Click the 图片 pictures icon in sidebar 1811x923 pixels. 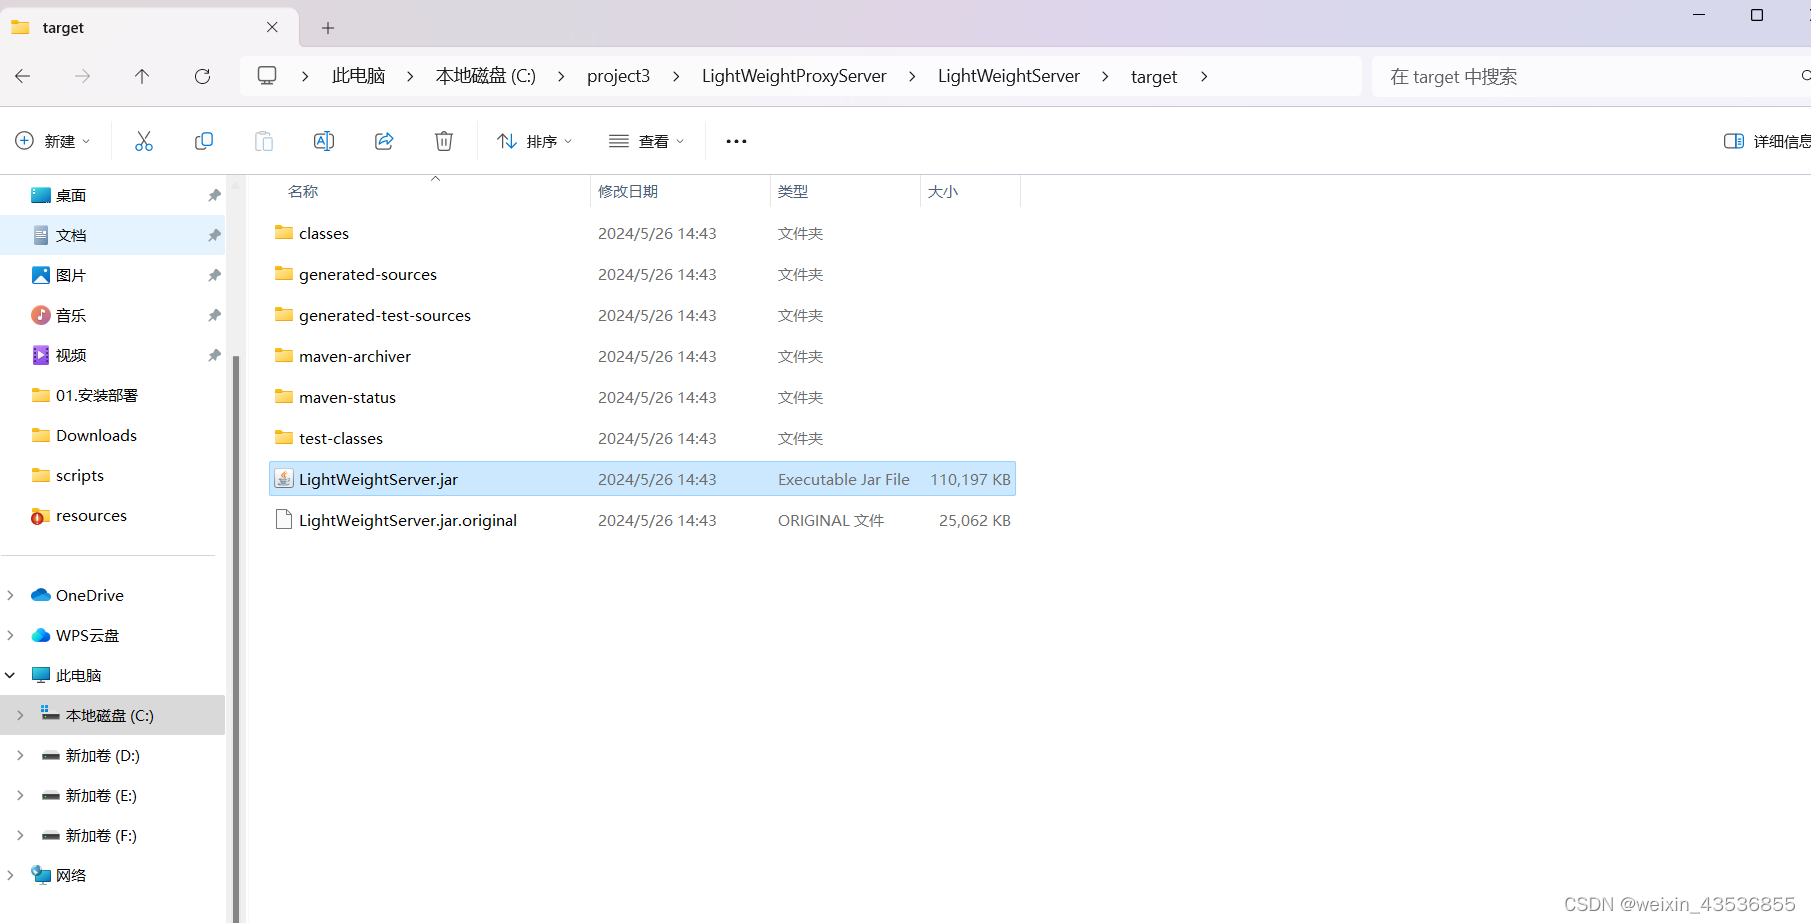tap(41, 275)
